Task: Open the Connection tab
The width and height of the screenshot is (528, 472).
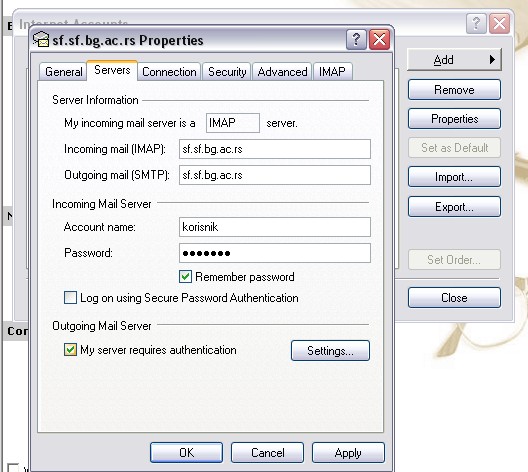Action: point(169,72)
